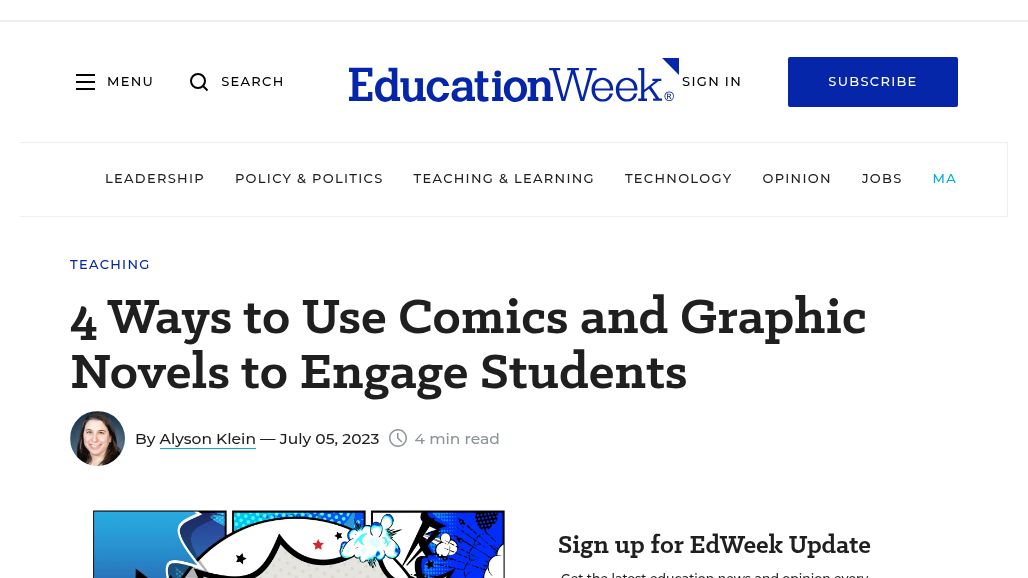Screen dimensions: 1028x578
Task: Select Teaching & Learning nav item
Action: [503, 179]
